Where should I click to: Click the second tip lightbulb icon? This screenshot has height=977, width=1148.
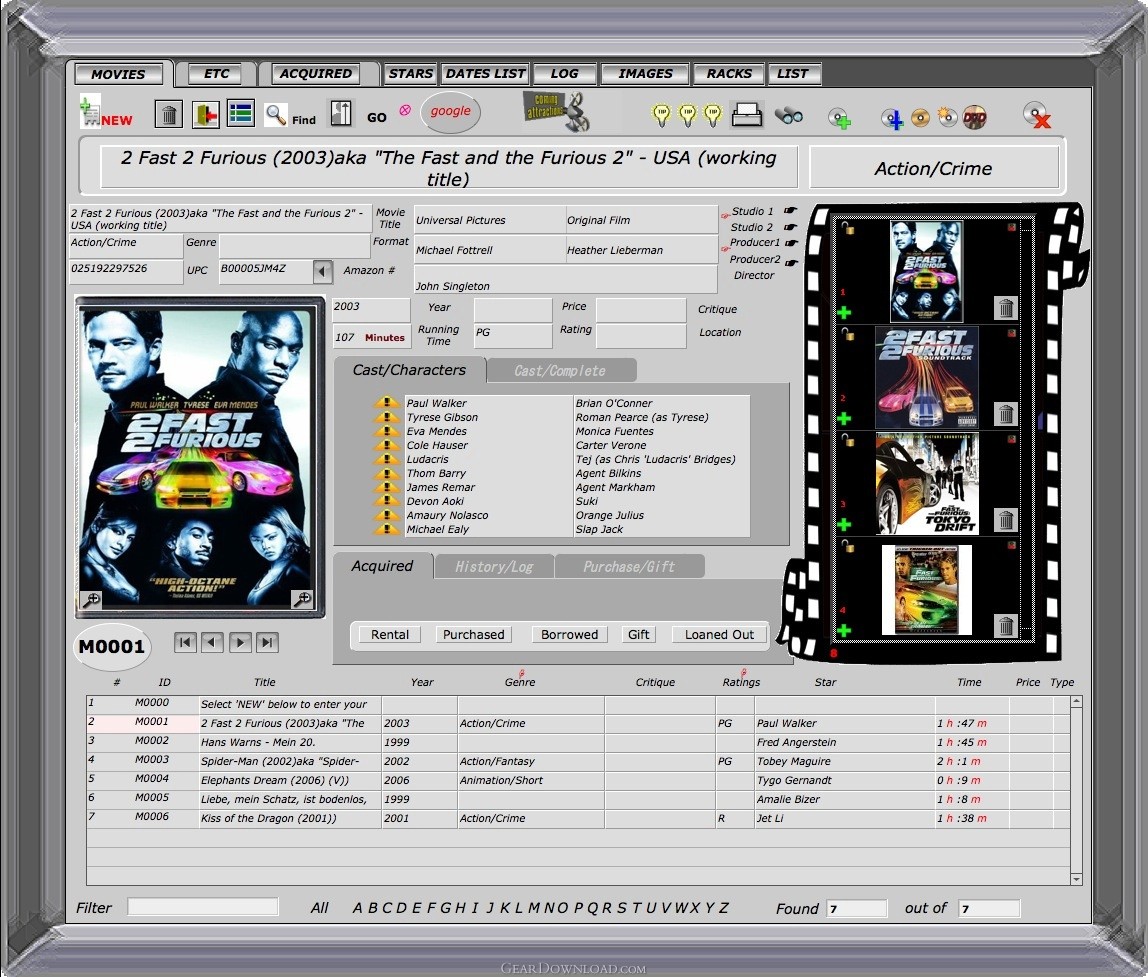tap(687, 115)
